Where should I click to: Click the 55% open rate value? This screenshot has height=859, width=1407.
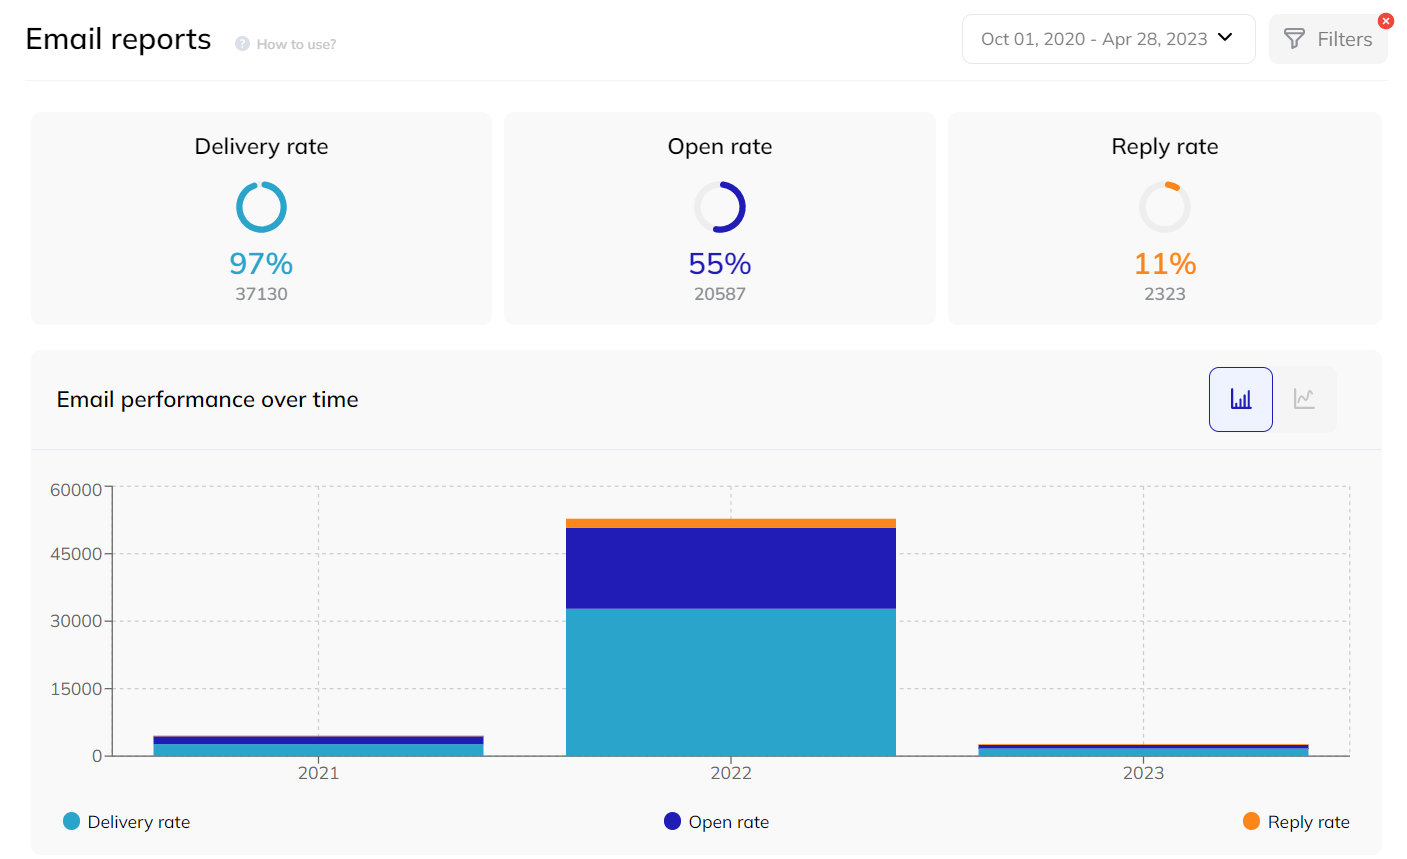point(720,263)
